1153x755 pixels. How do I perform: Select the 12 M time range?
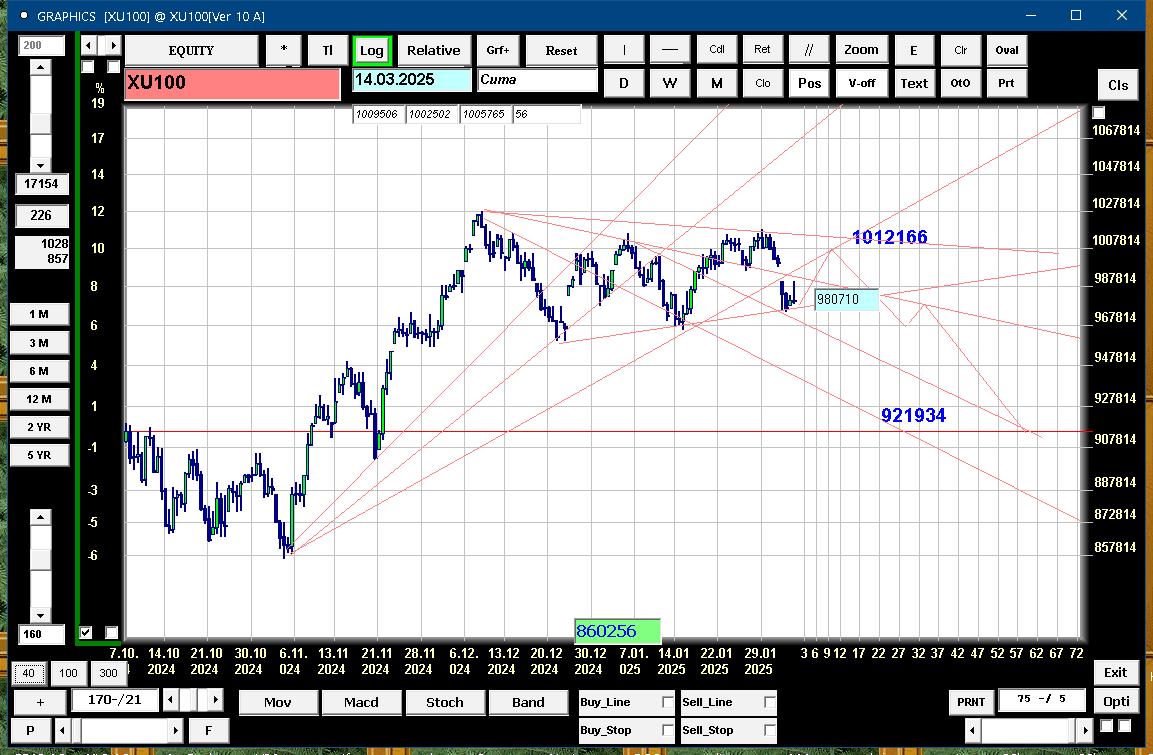(x=39, y=399)
